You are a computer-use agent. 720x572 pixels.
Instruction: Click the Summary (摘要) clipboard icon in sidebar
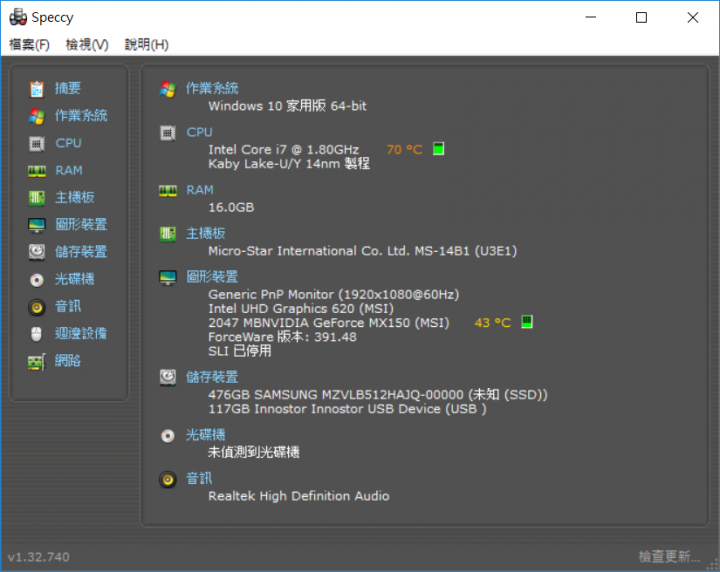click(37, 89)
